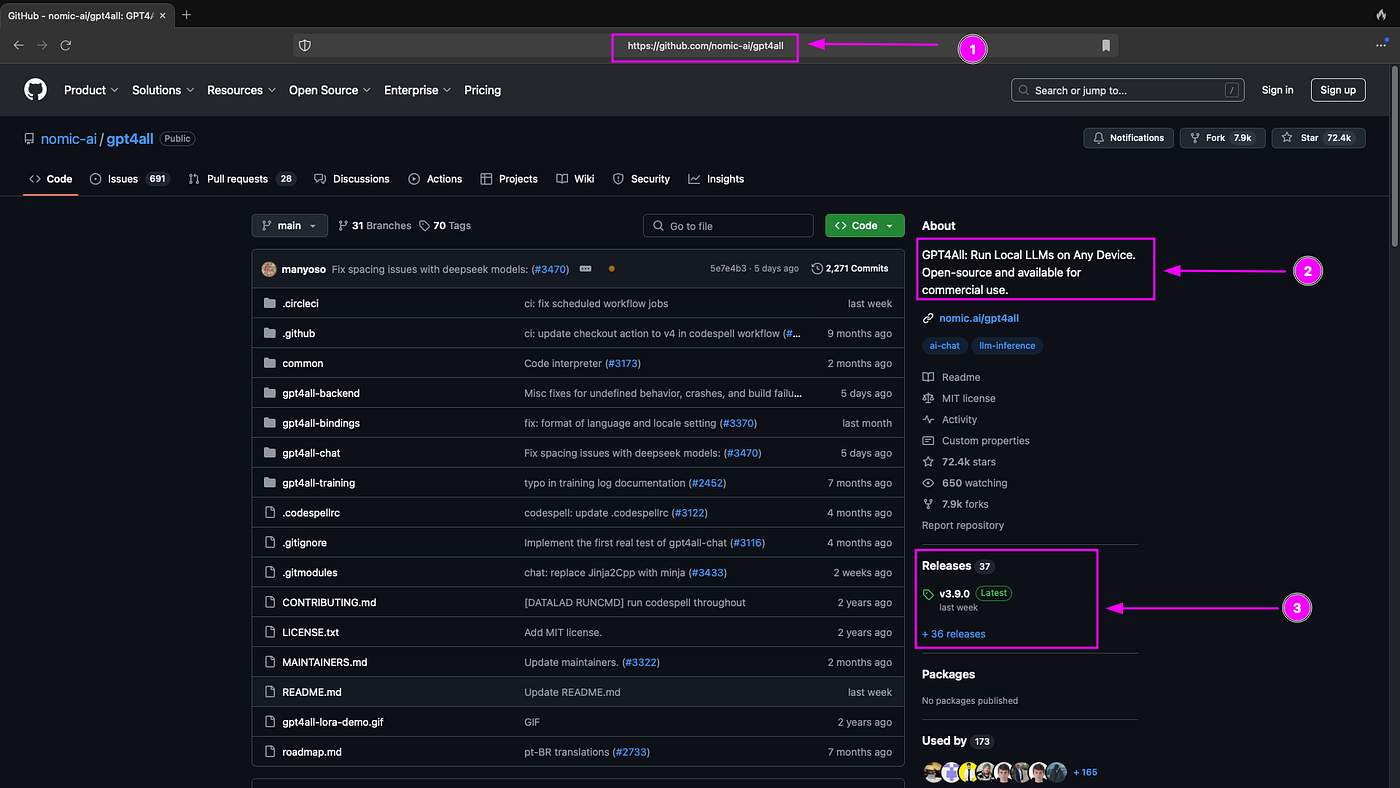Viewport: 1400px width, 788px height.
Task: Open the + 36 releases link
Action: pyautogui.click(x=954, y=634)
